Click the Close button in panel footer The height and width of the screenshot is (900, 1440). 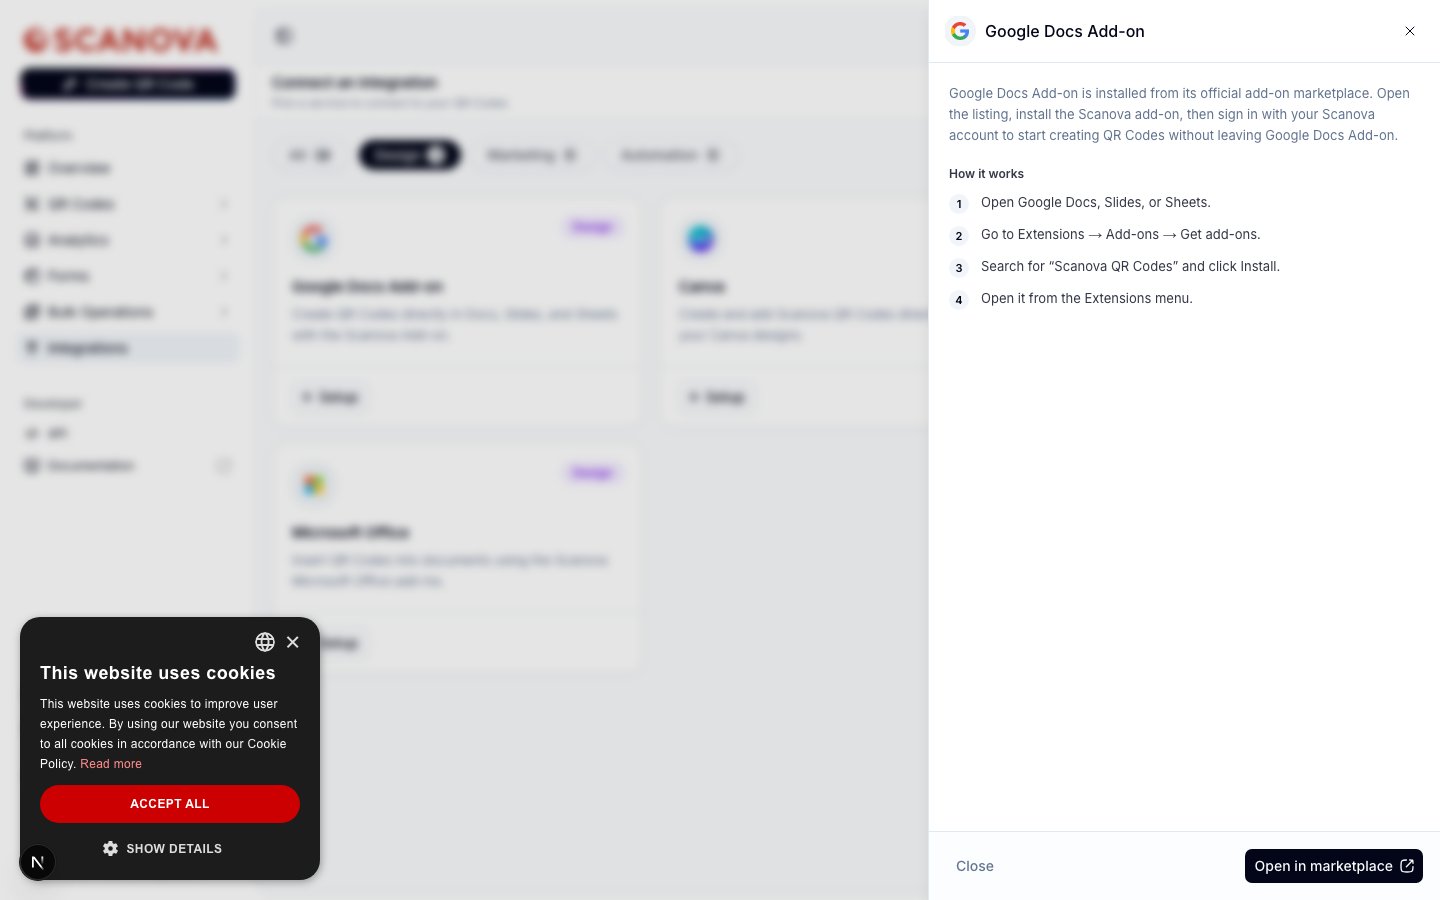[975, 866]
